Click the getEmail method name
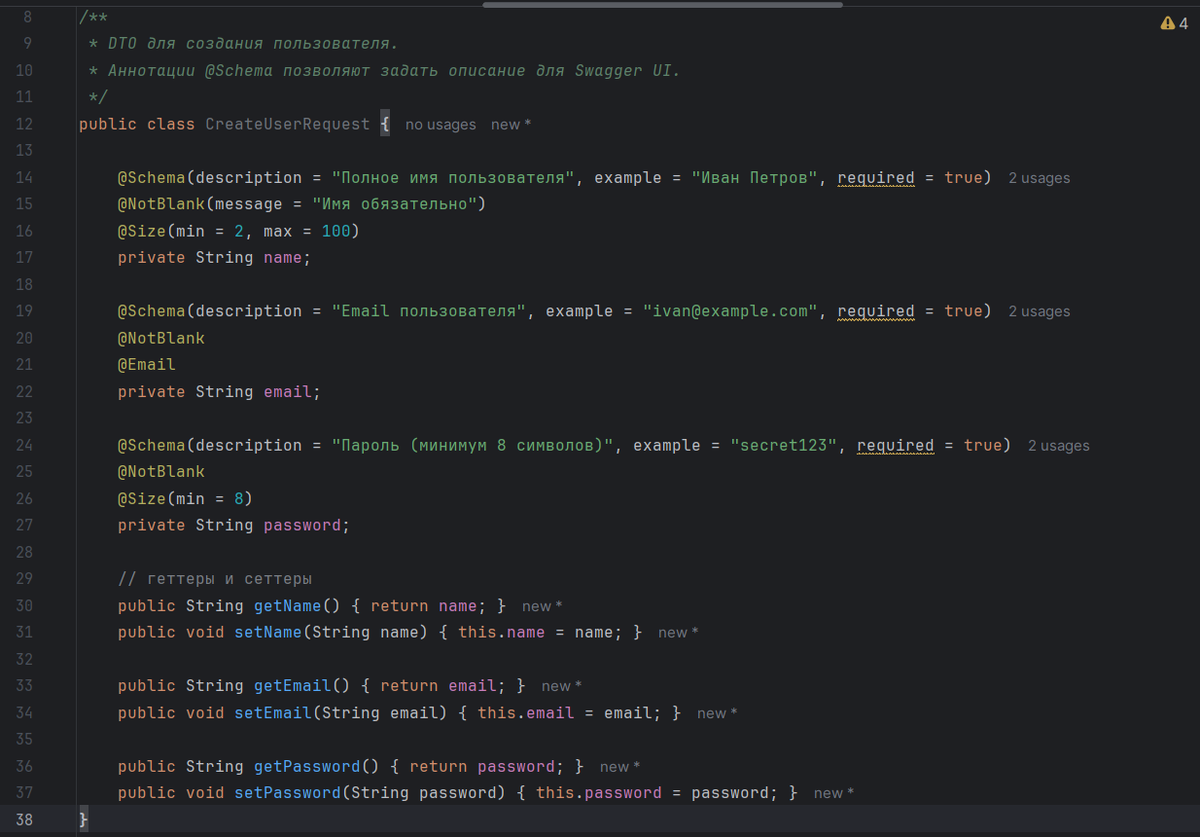Viewport: 1200px width, 837px height. 293,686
